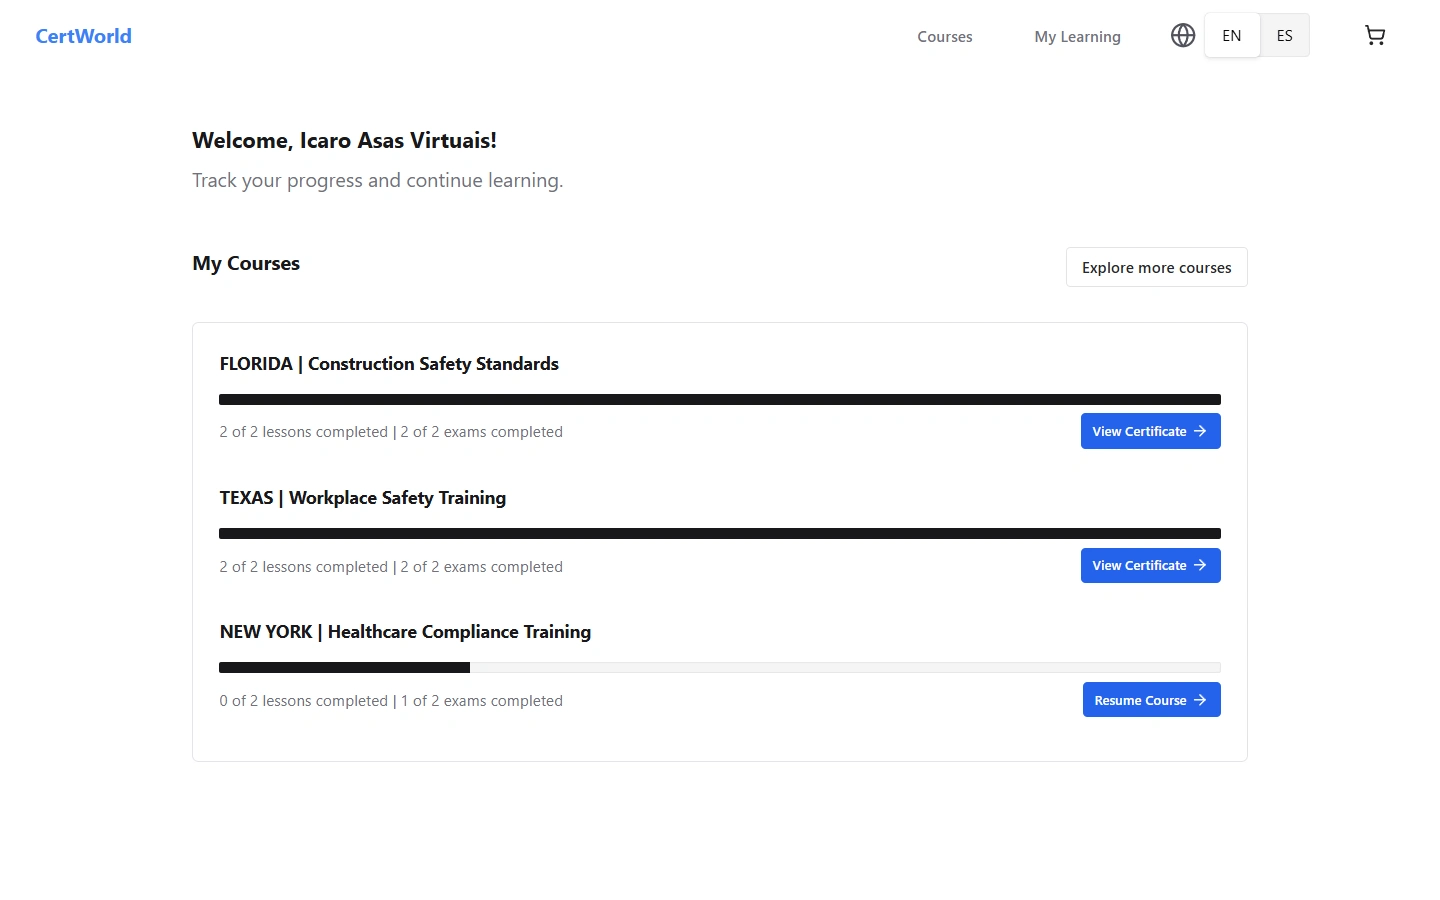View certificate for Florida Construction Safety

tap(1140, 431)
